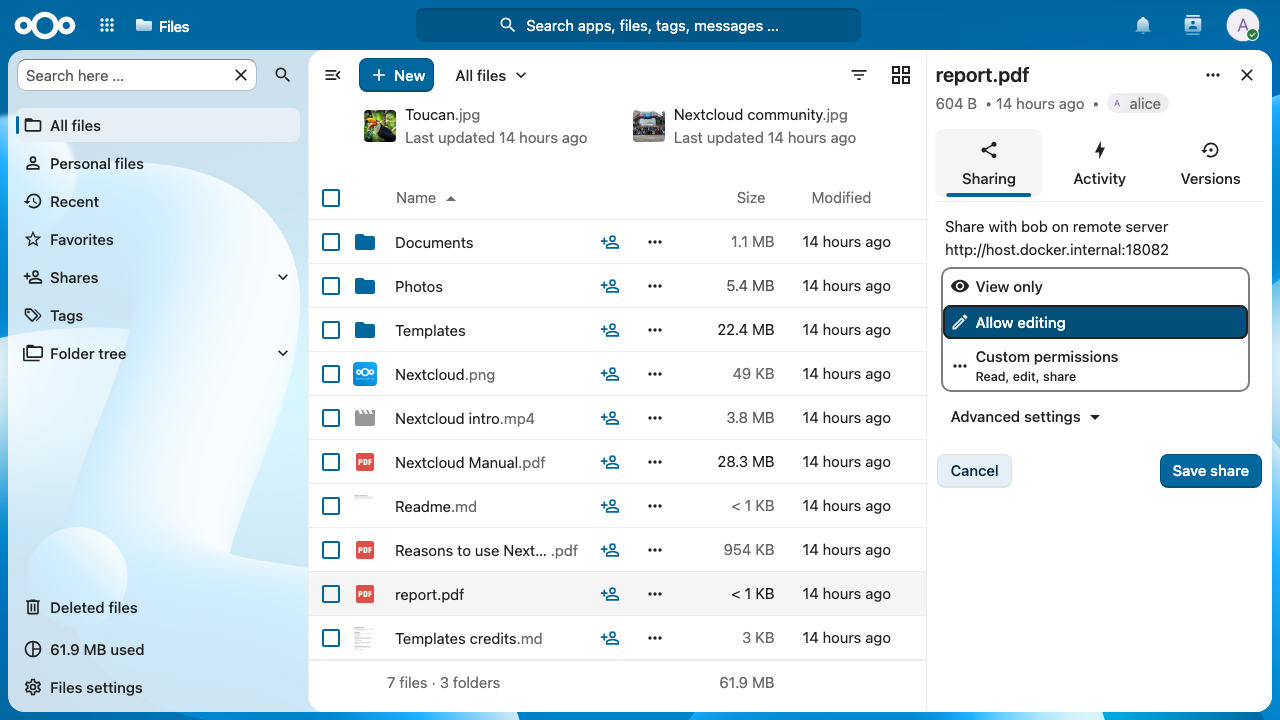Switch to the Versions tab
Viewport: 1280px width, 720px height.
coord(1210,163)
